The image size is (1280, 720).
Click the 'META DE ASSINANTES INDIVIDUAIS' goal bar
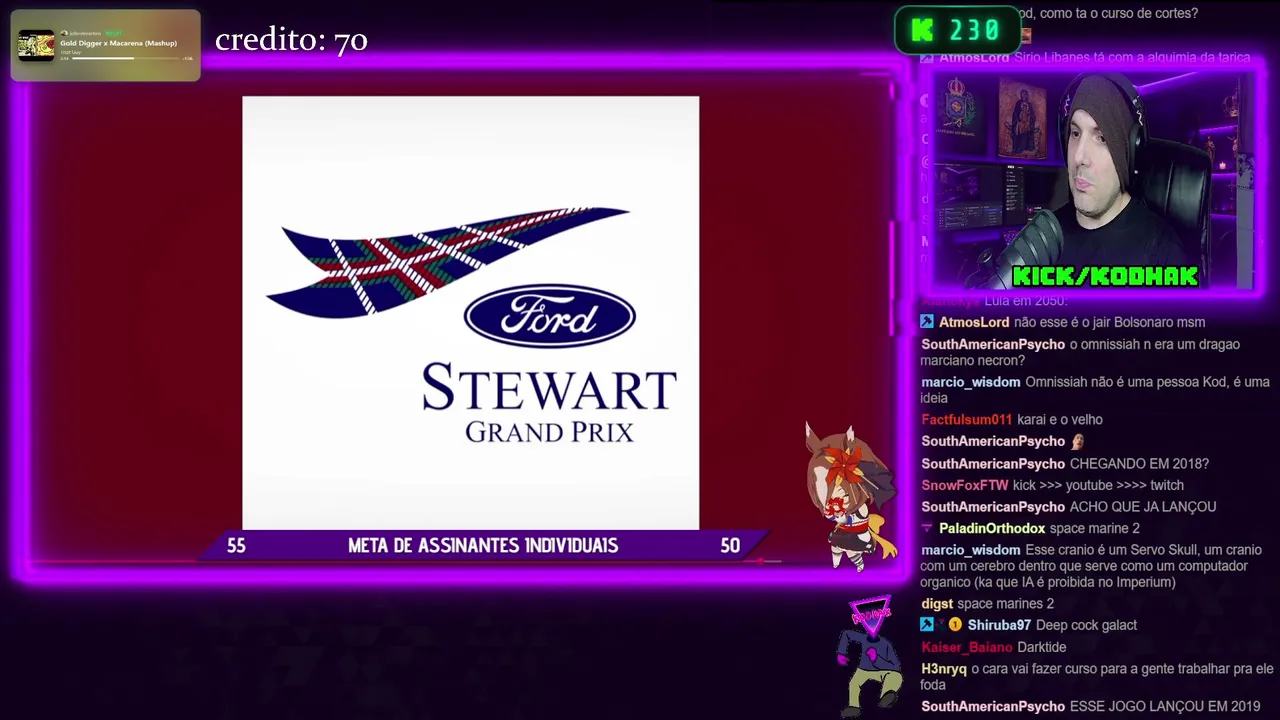pyautogui.click(x=483, y=545)
